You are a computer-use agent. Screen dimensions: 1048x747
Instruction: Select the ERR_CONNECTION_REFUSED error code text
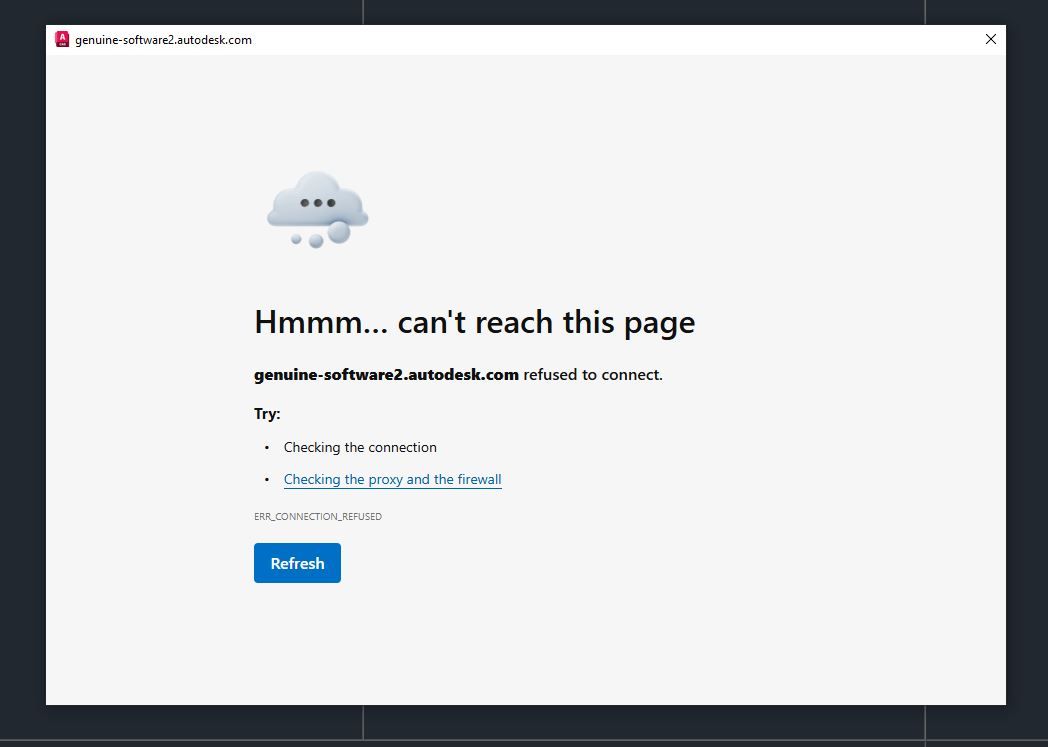318,516
